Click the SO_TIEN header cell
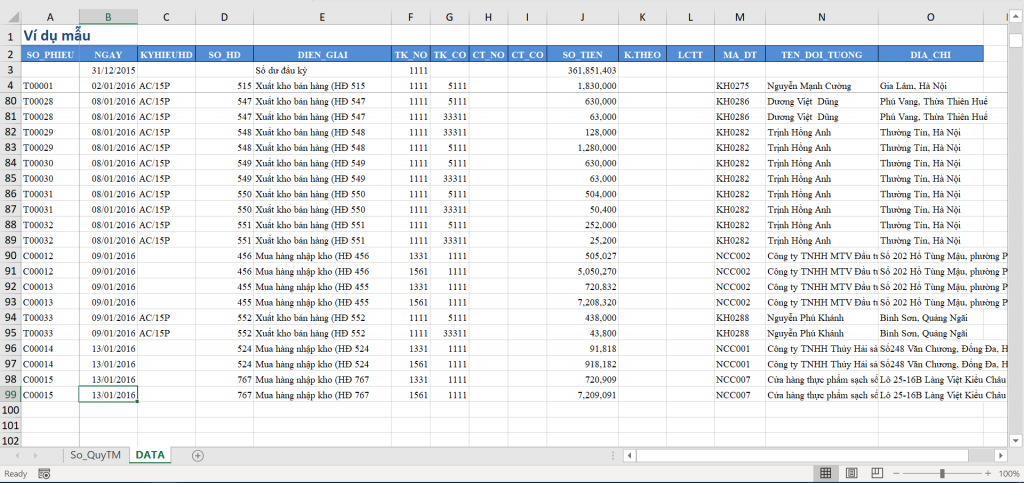The width and height of the screenshot is (1024, 483). point(582,55)
